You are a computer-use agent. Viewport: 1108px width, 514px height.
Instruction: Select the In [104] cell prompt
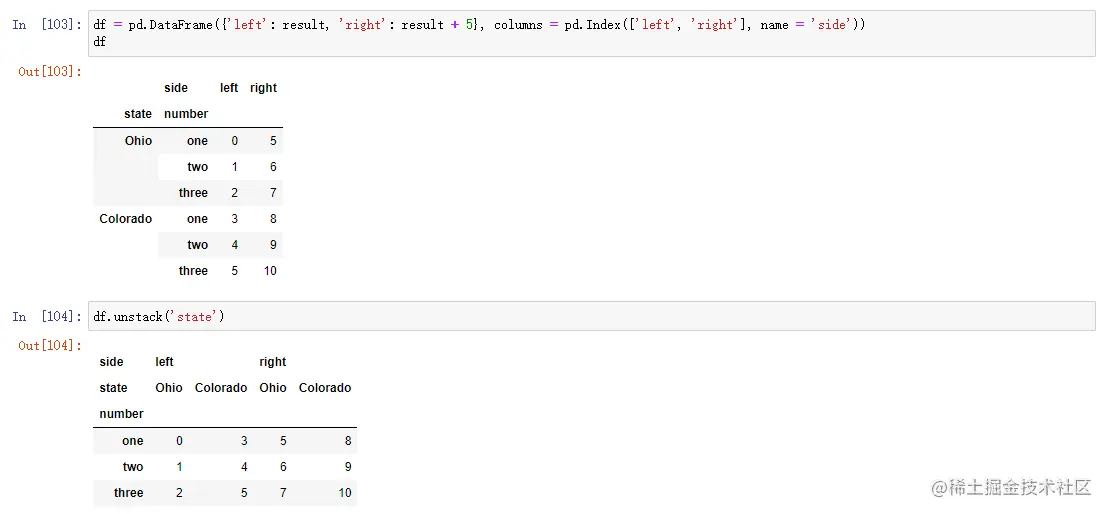(47, 316)
